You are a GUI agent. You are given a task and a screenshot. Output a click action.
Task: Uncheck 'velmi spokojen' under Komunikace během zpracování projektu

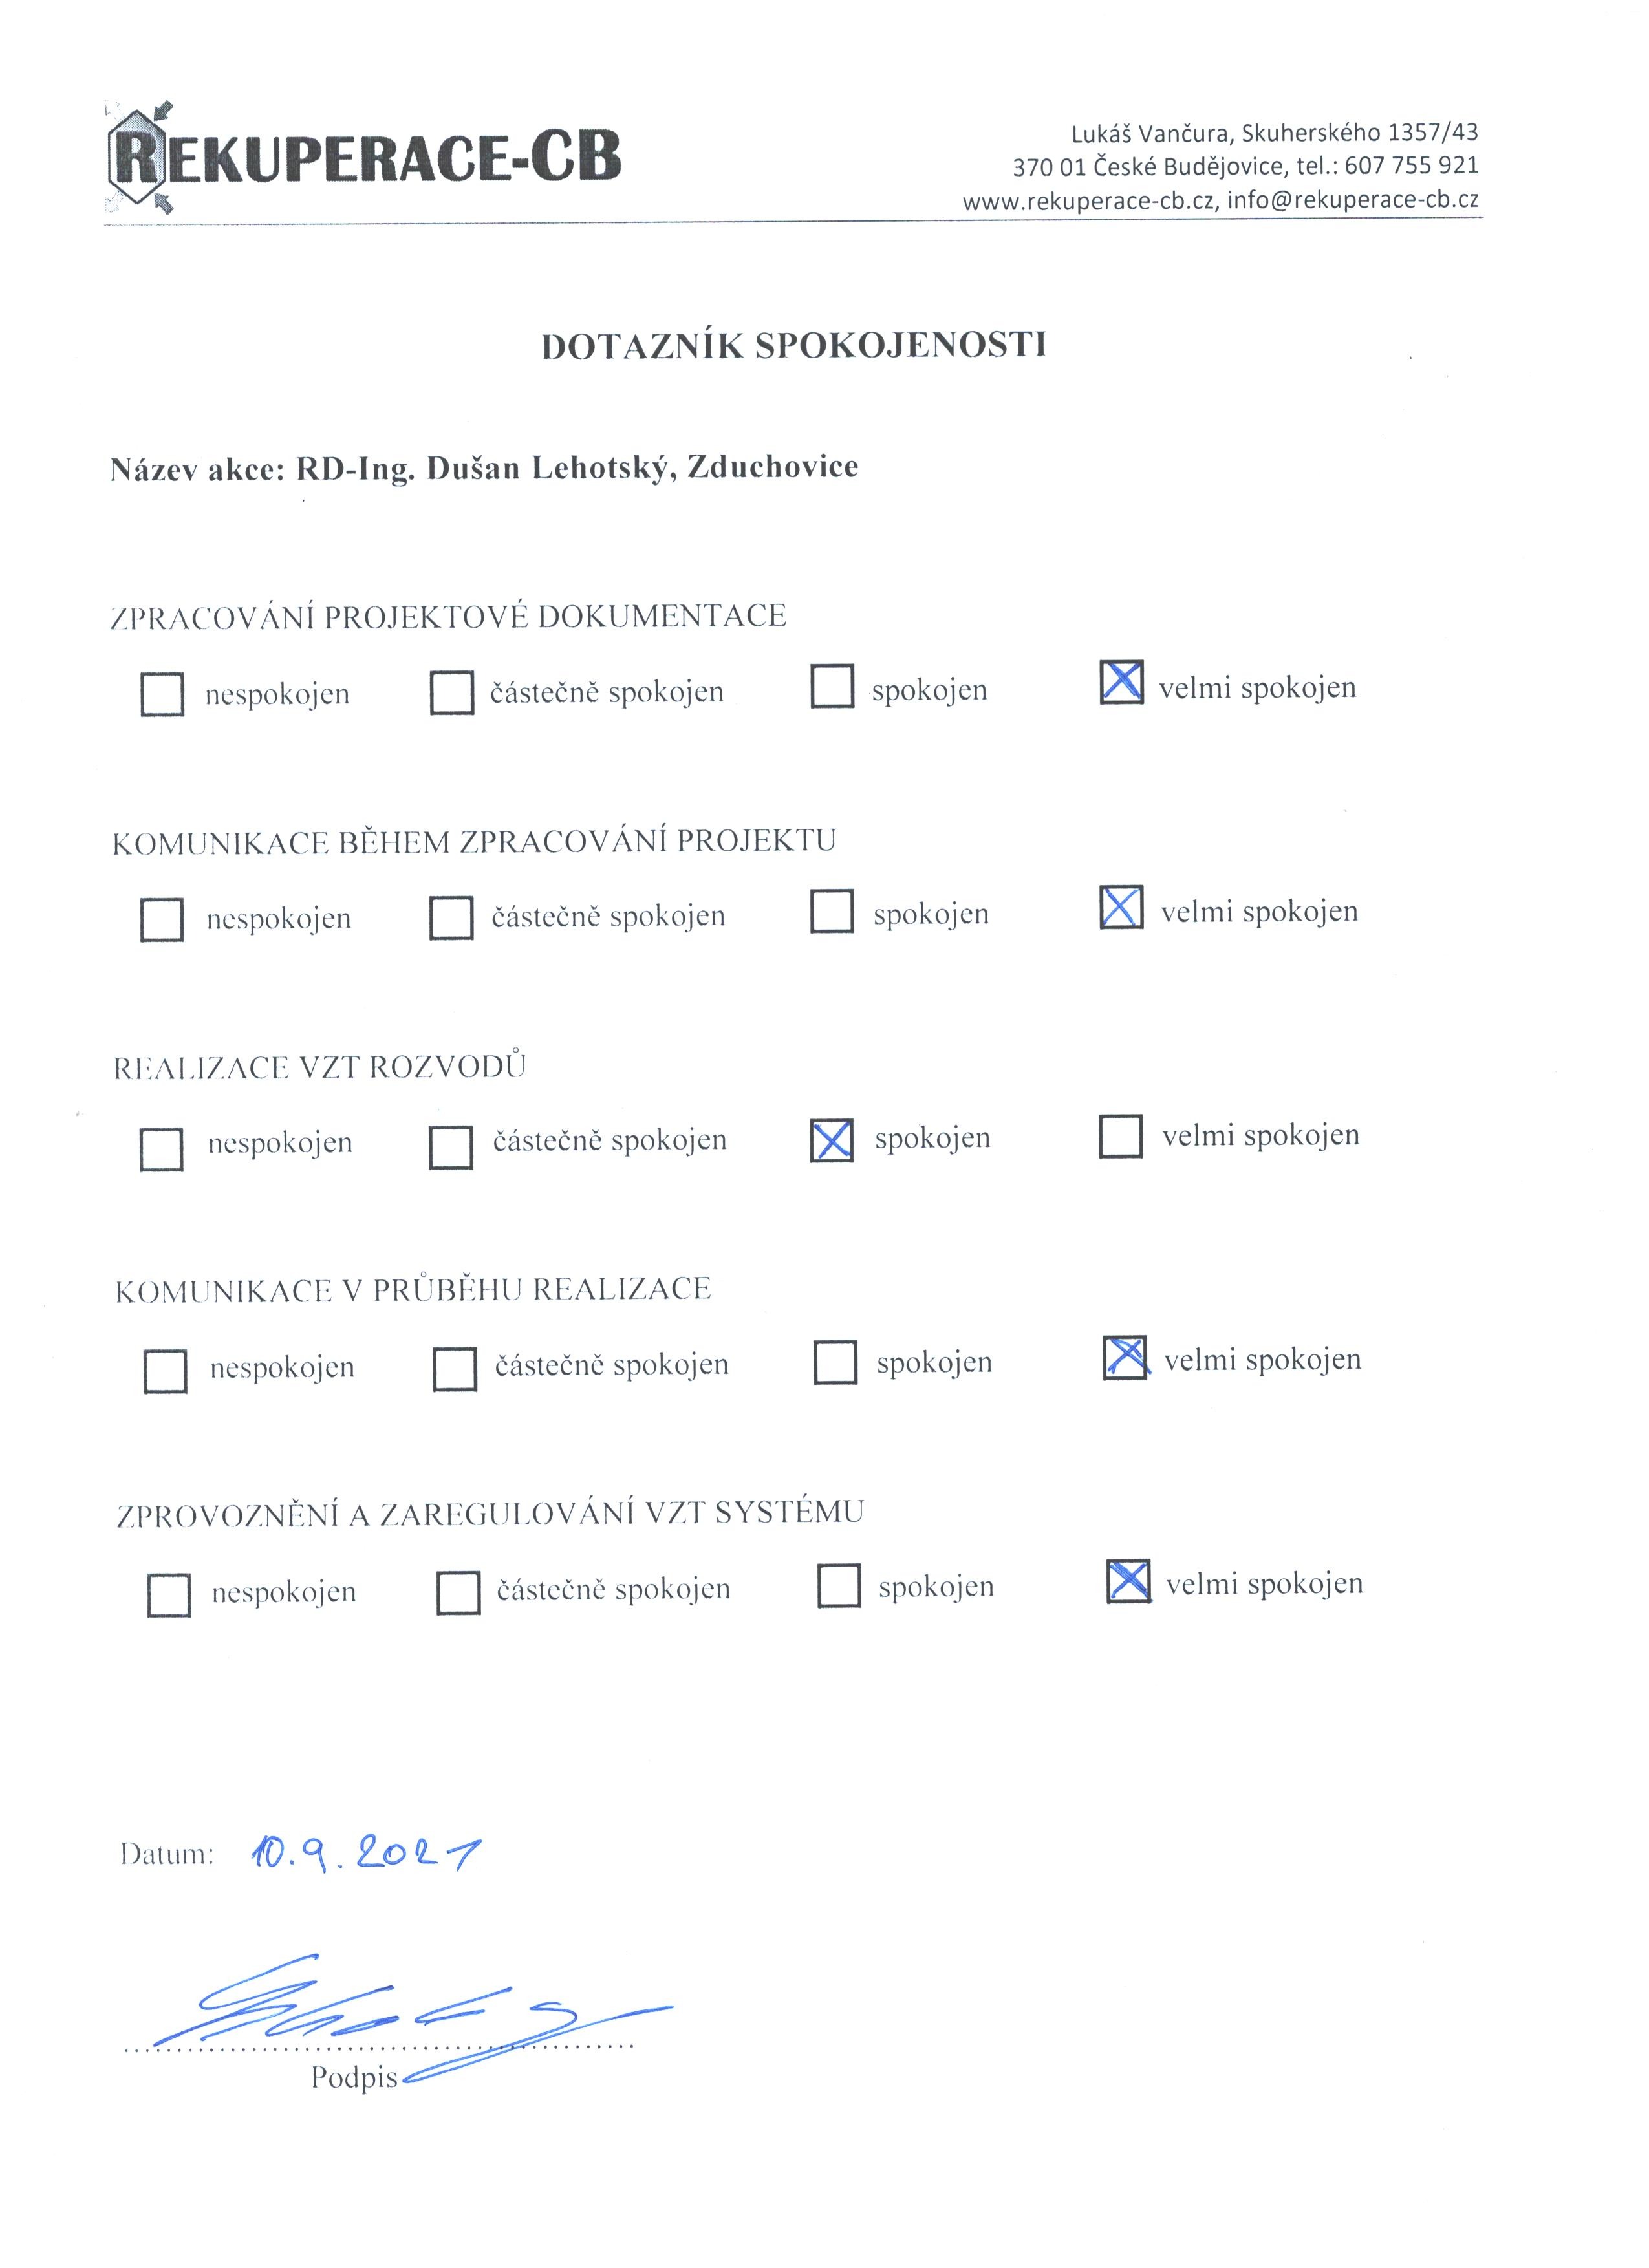tap(1121, 907)
